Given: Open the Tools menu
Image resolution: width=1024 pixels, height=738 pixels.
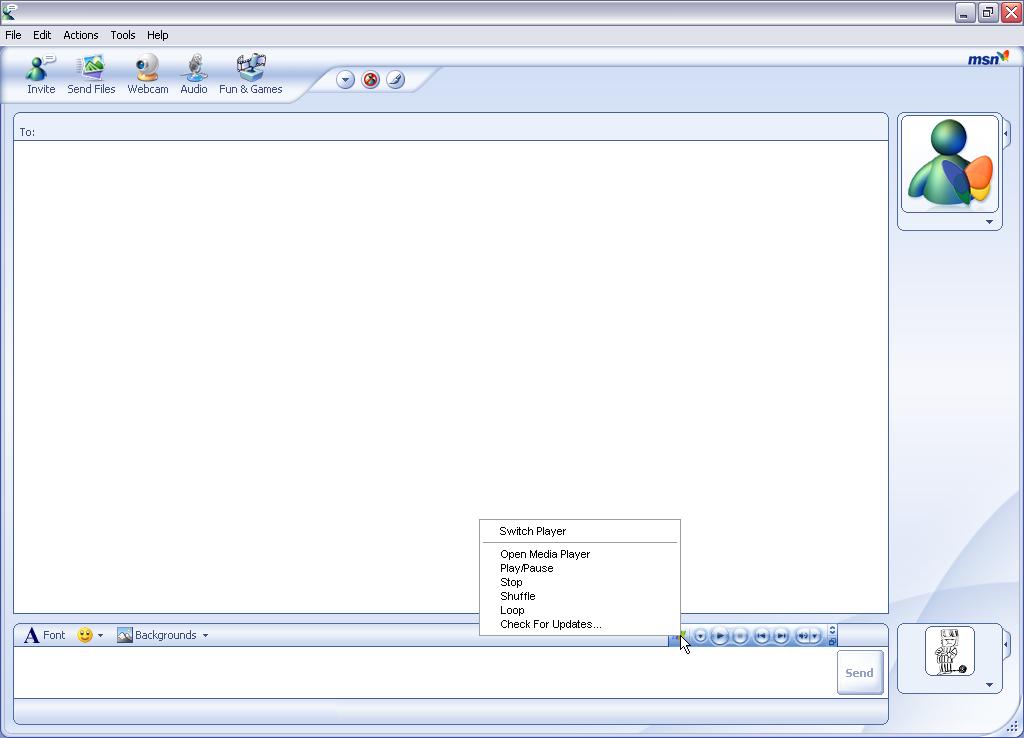Looking at the screenshot, I should tap(123, 35).
